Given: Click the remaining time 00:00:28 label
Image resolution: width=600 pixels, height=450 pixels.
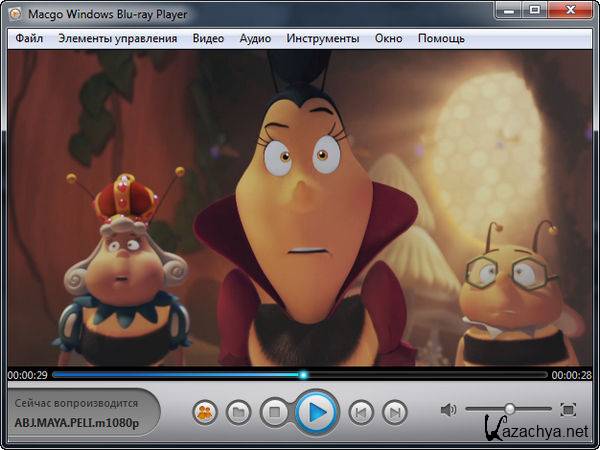Looking at the screenshot, I should (x=572, y=375).
